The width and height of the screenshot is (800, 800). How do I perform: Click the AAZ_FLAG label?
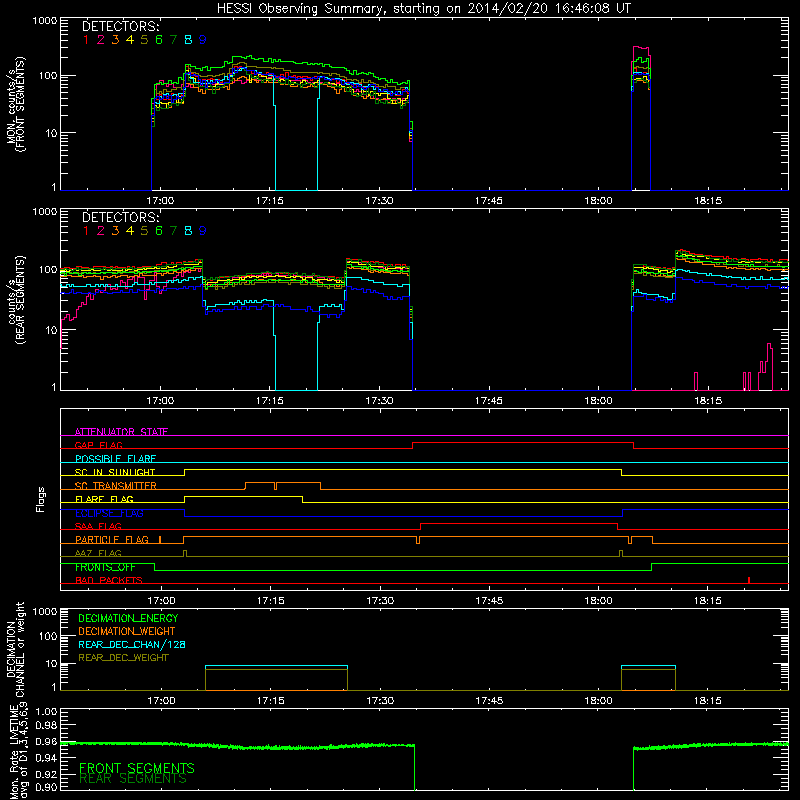click(98, 553)
